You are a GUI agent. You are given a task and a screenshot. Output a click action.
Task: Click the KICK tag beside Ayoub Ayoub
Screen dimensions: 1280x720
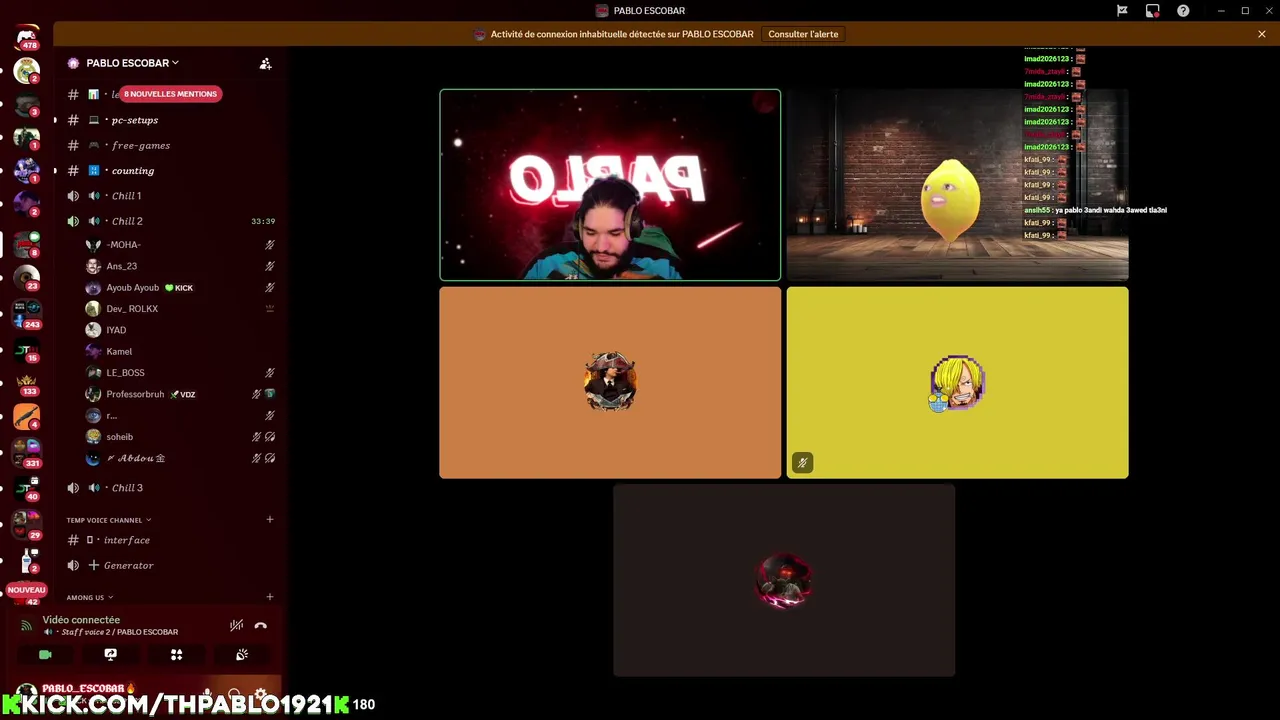(179, 288)
